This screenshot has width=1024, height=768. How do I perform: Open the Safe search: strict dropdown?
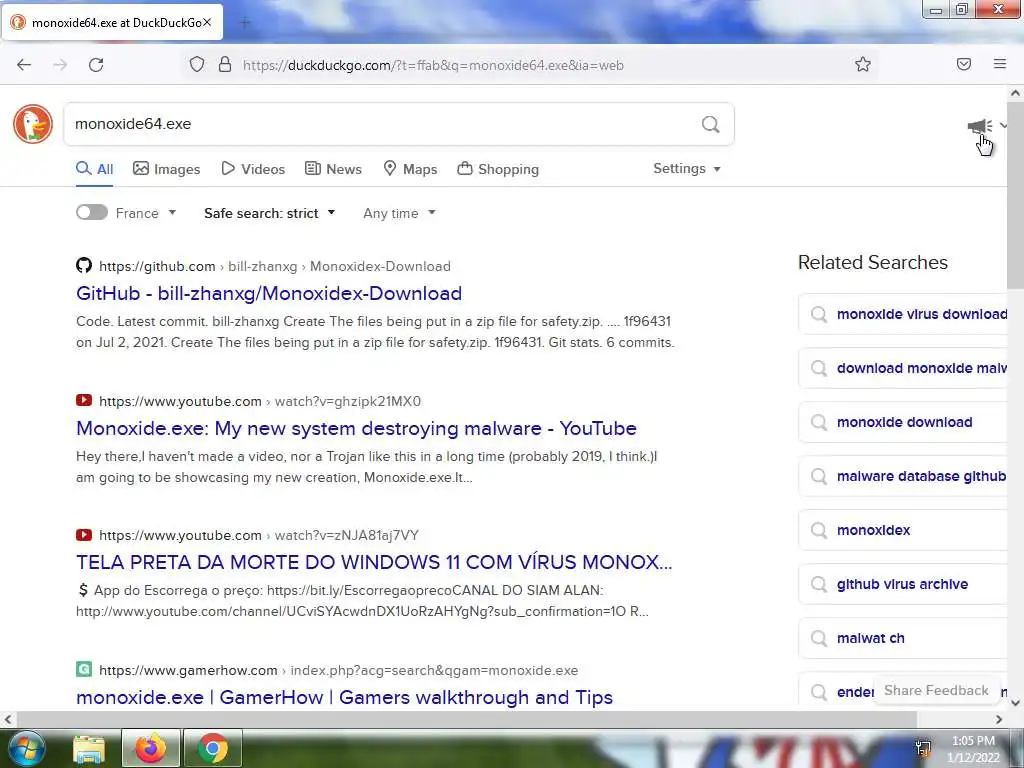click(x=269, y=213)
